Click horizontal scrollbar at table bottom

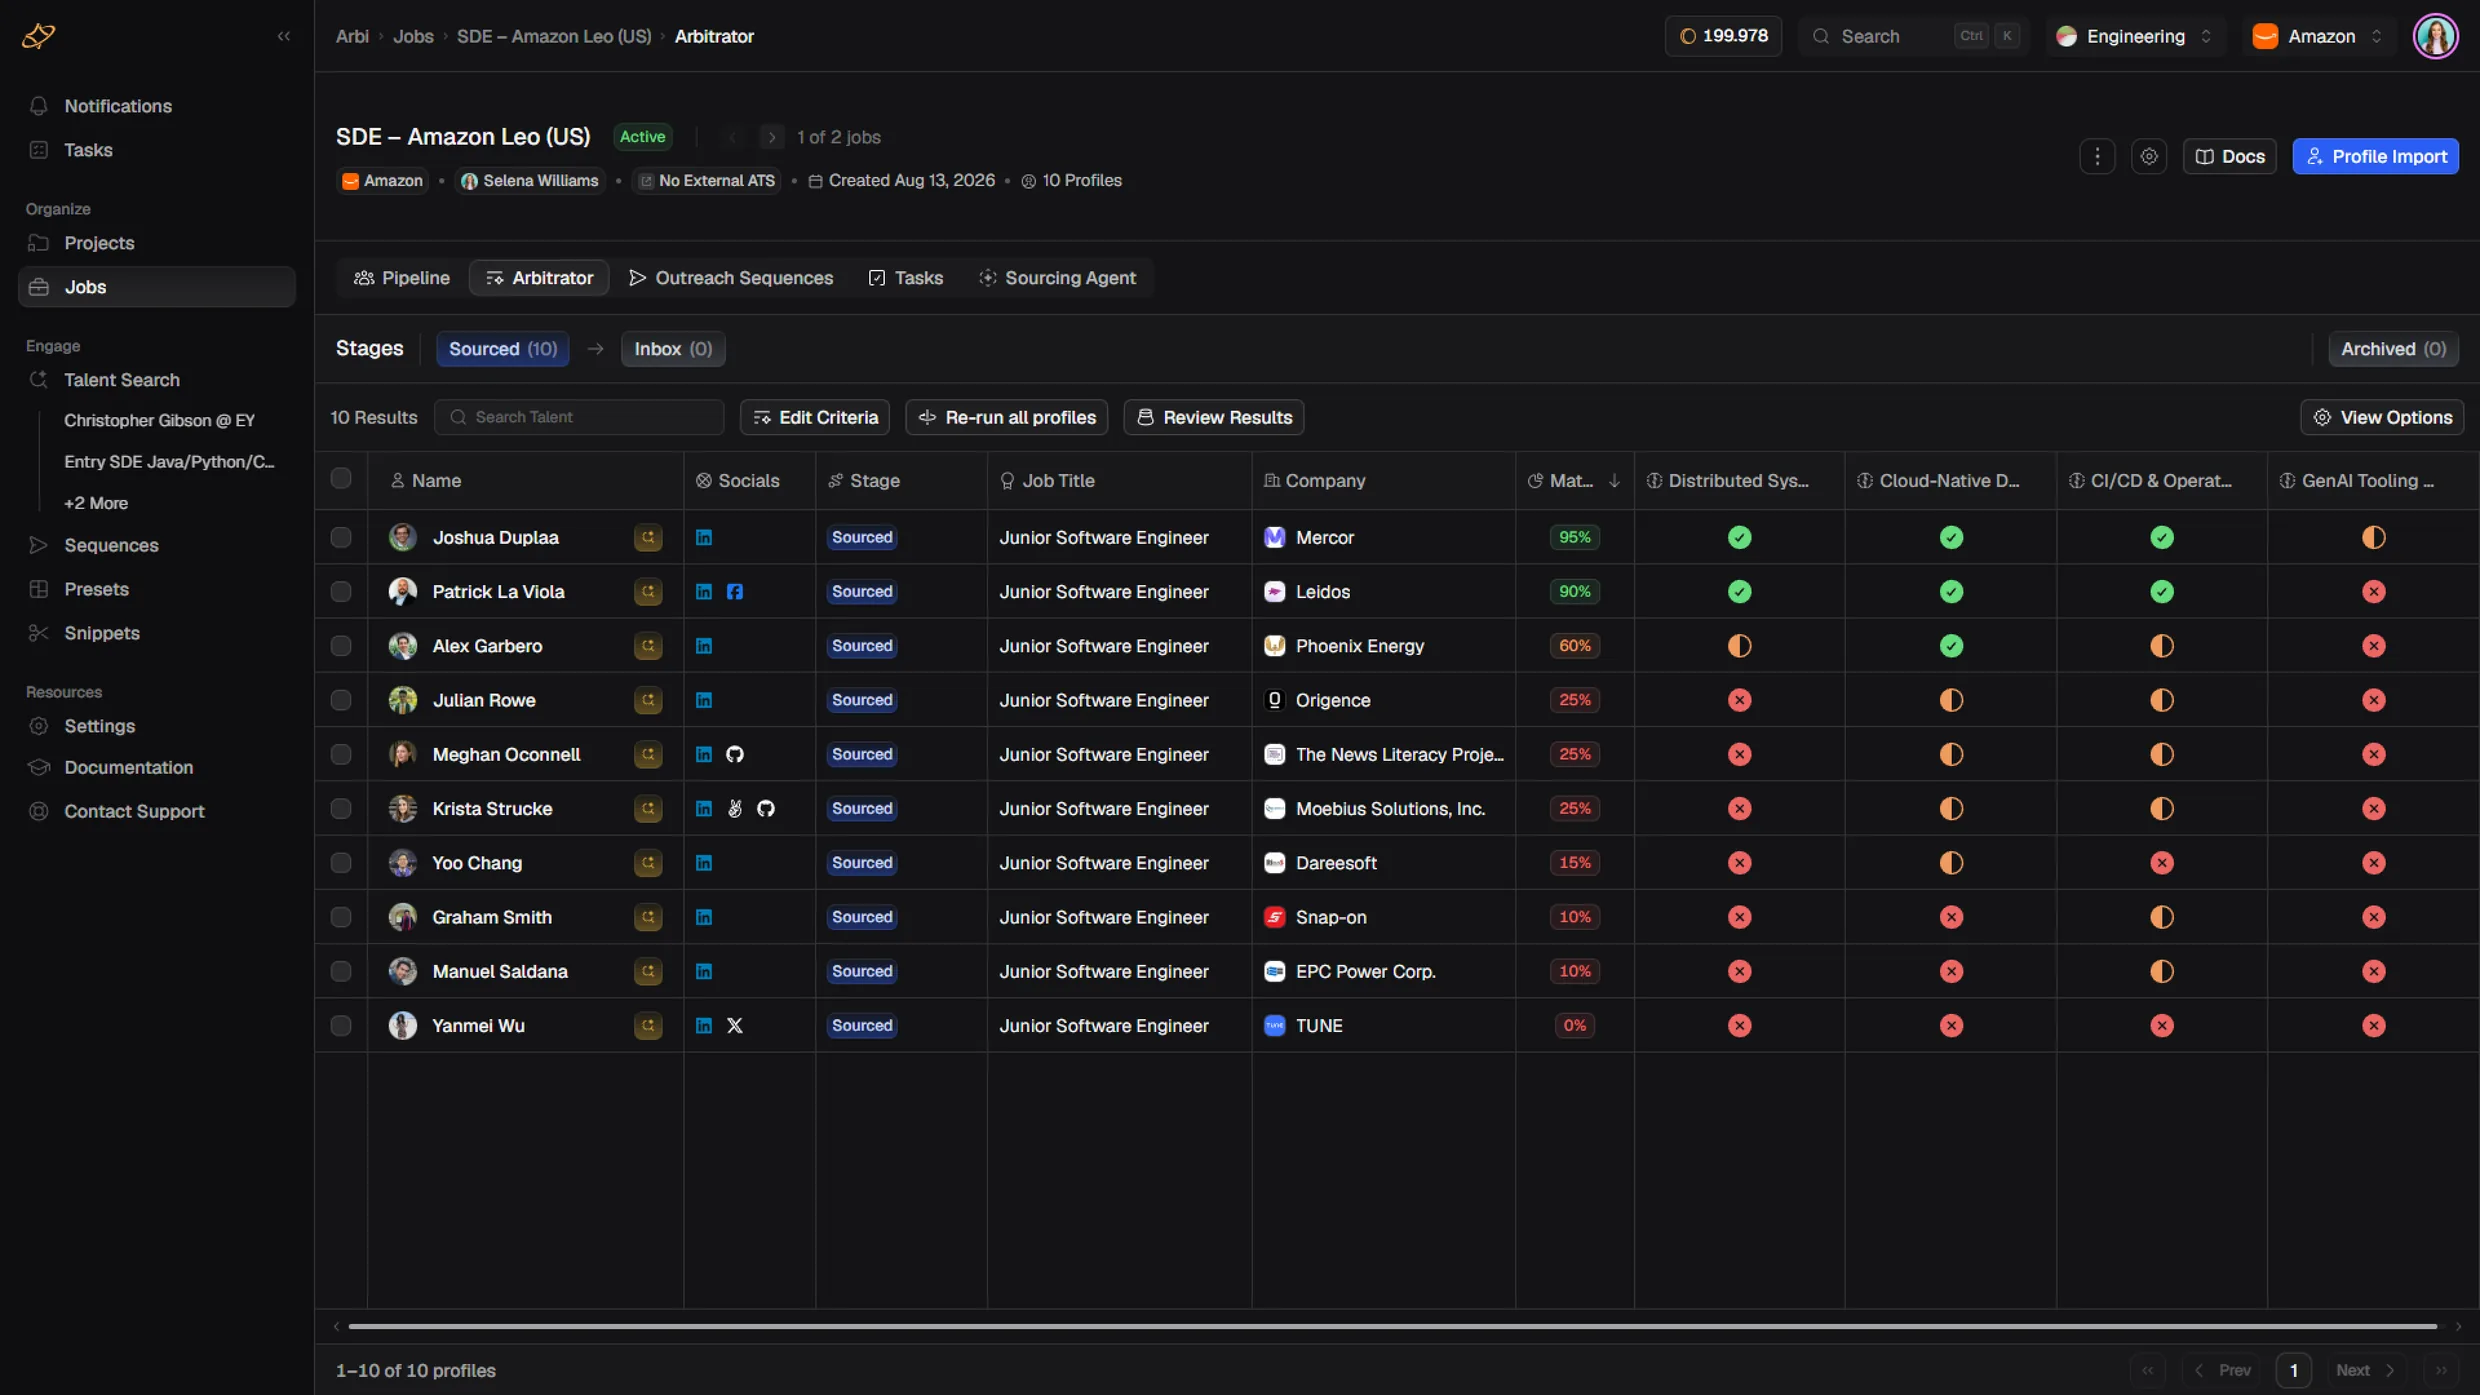1392,1326
